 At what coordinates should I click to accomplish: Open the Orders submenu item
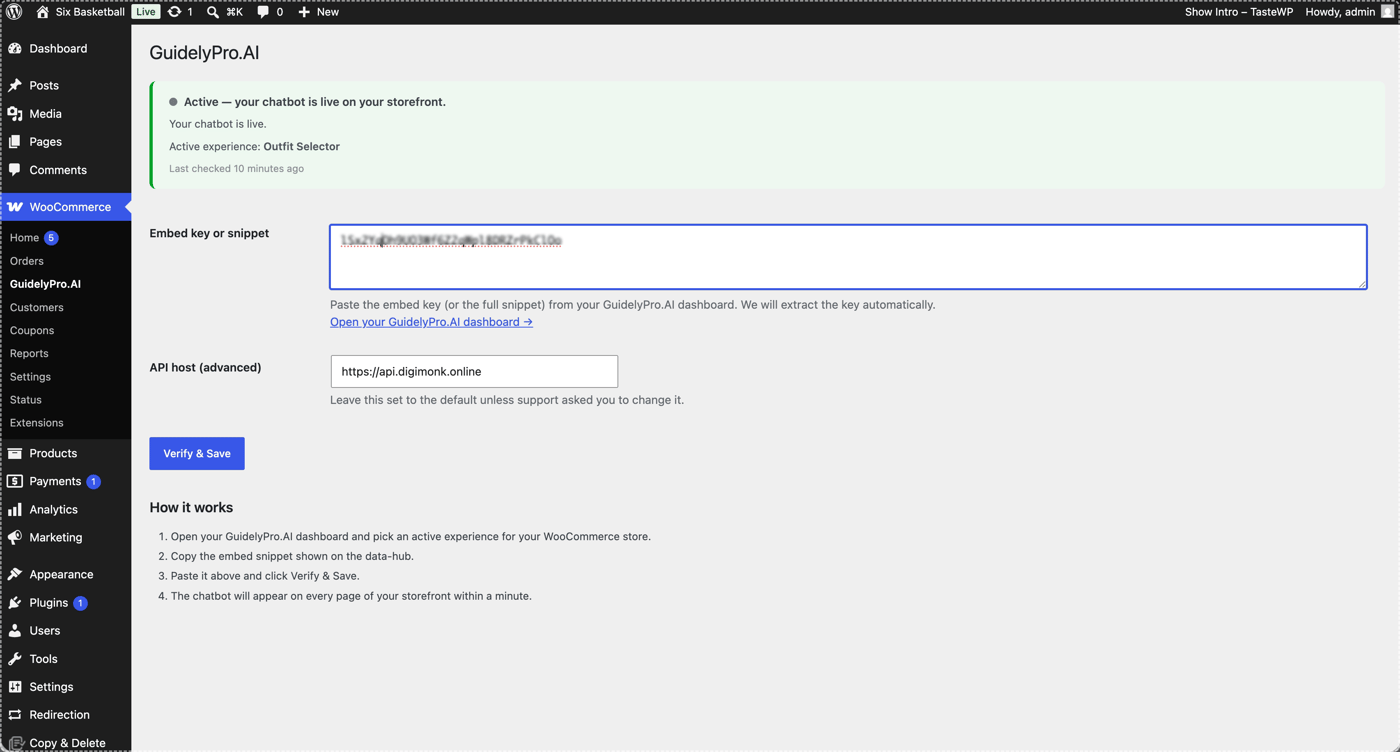point(27,261)
